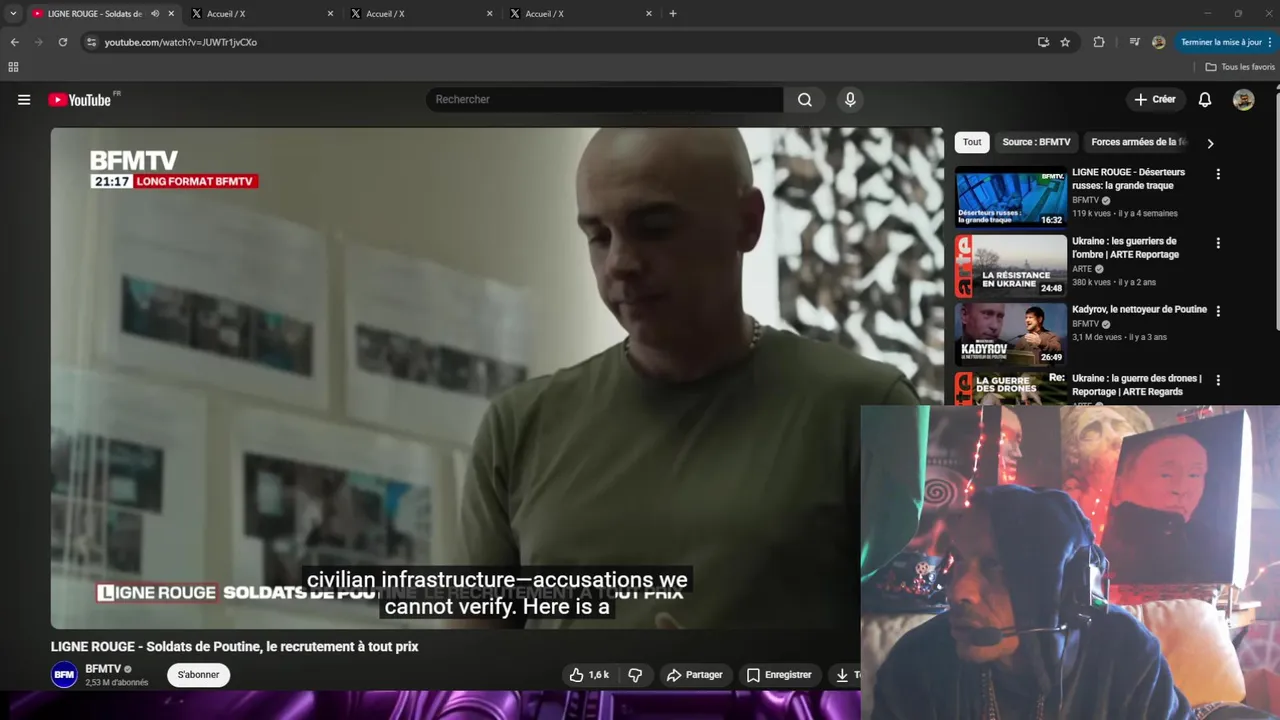Click Terminer la mise à jour
The image size is (1280, 720).
point(1221,42)
